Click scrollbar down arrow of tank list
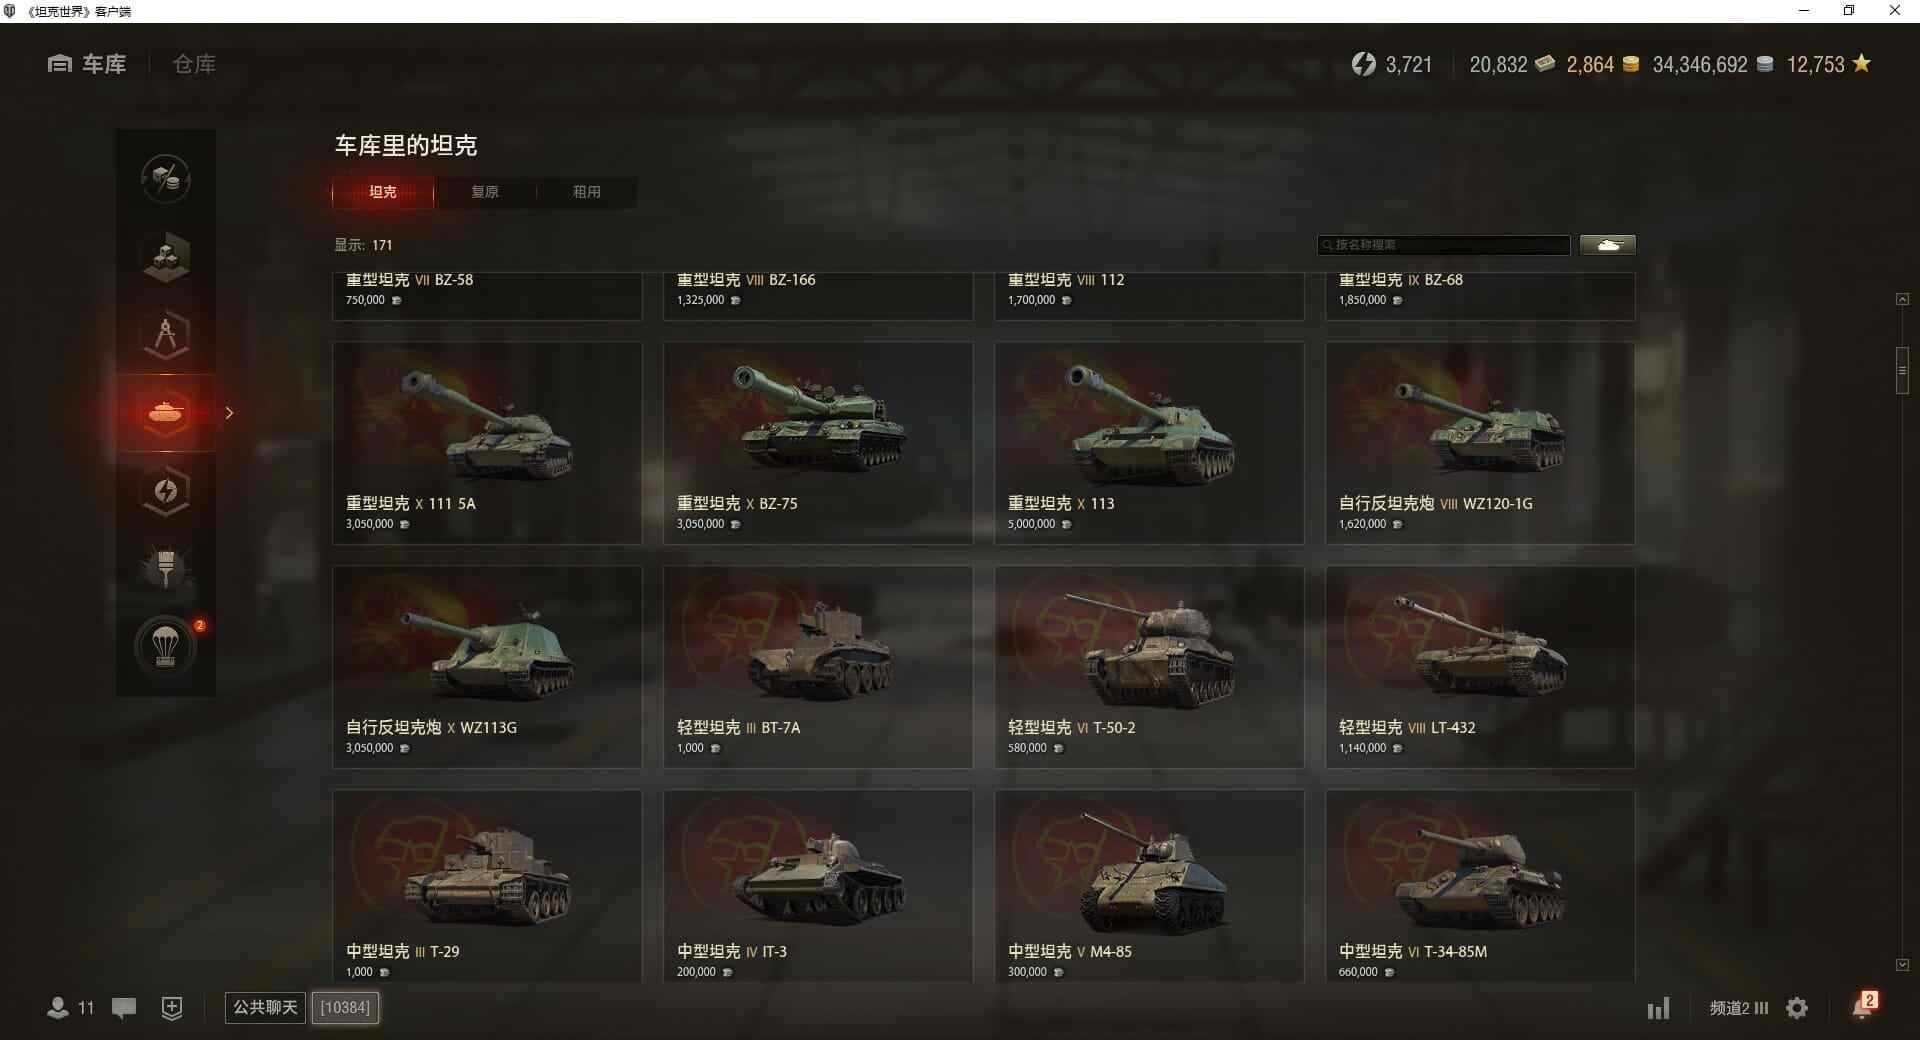 (1902, 965)
